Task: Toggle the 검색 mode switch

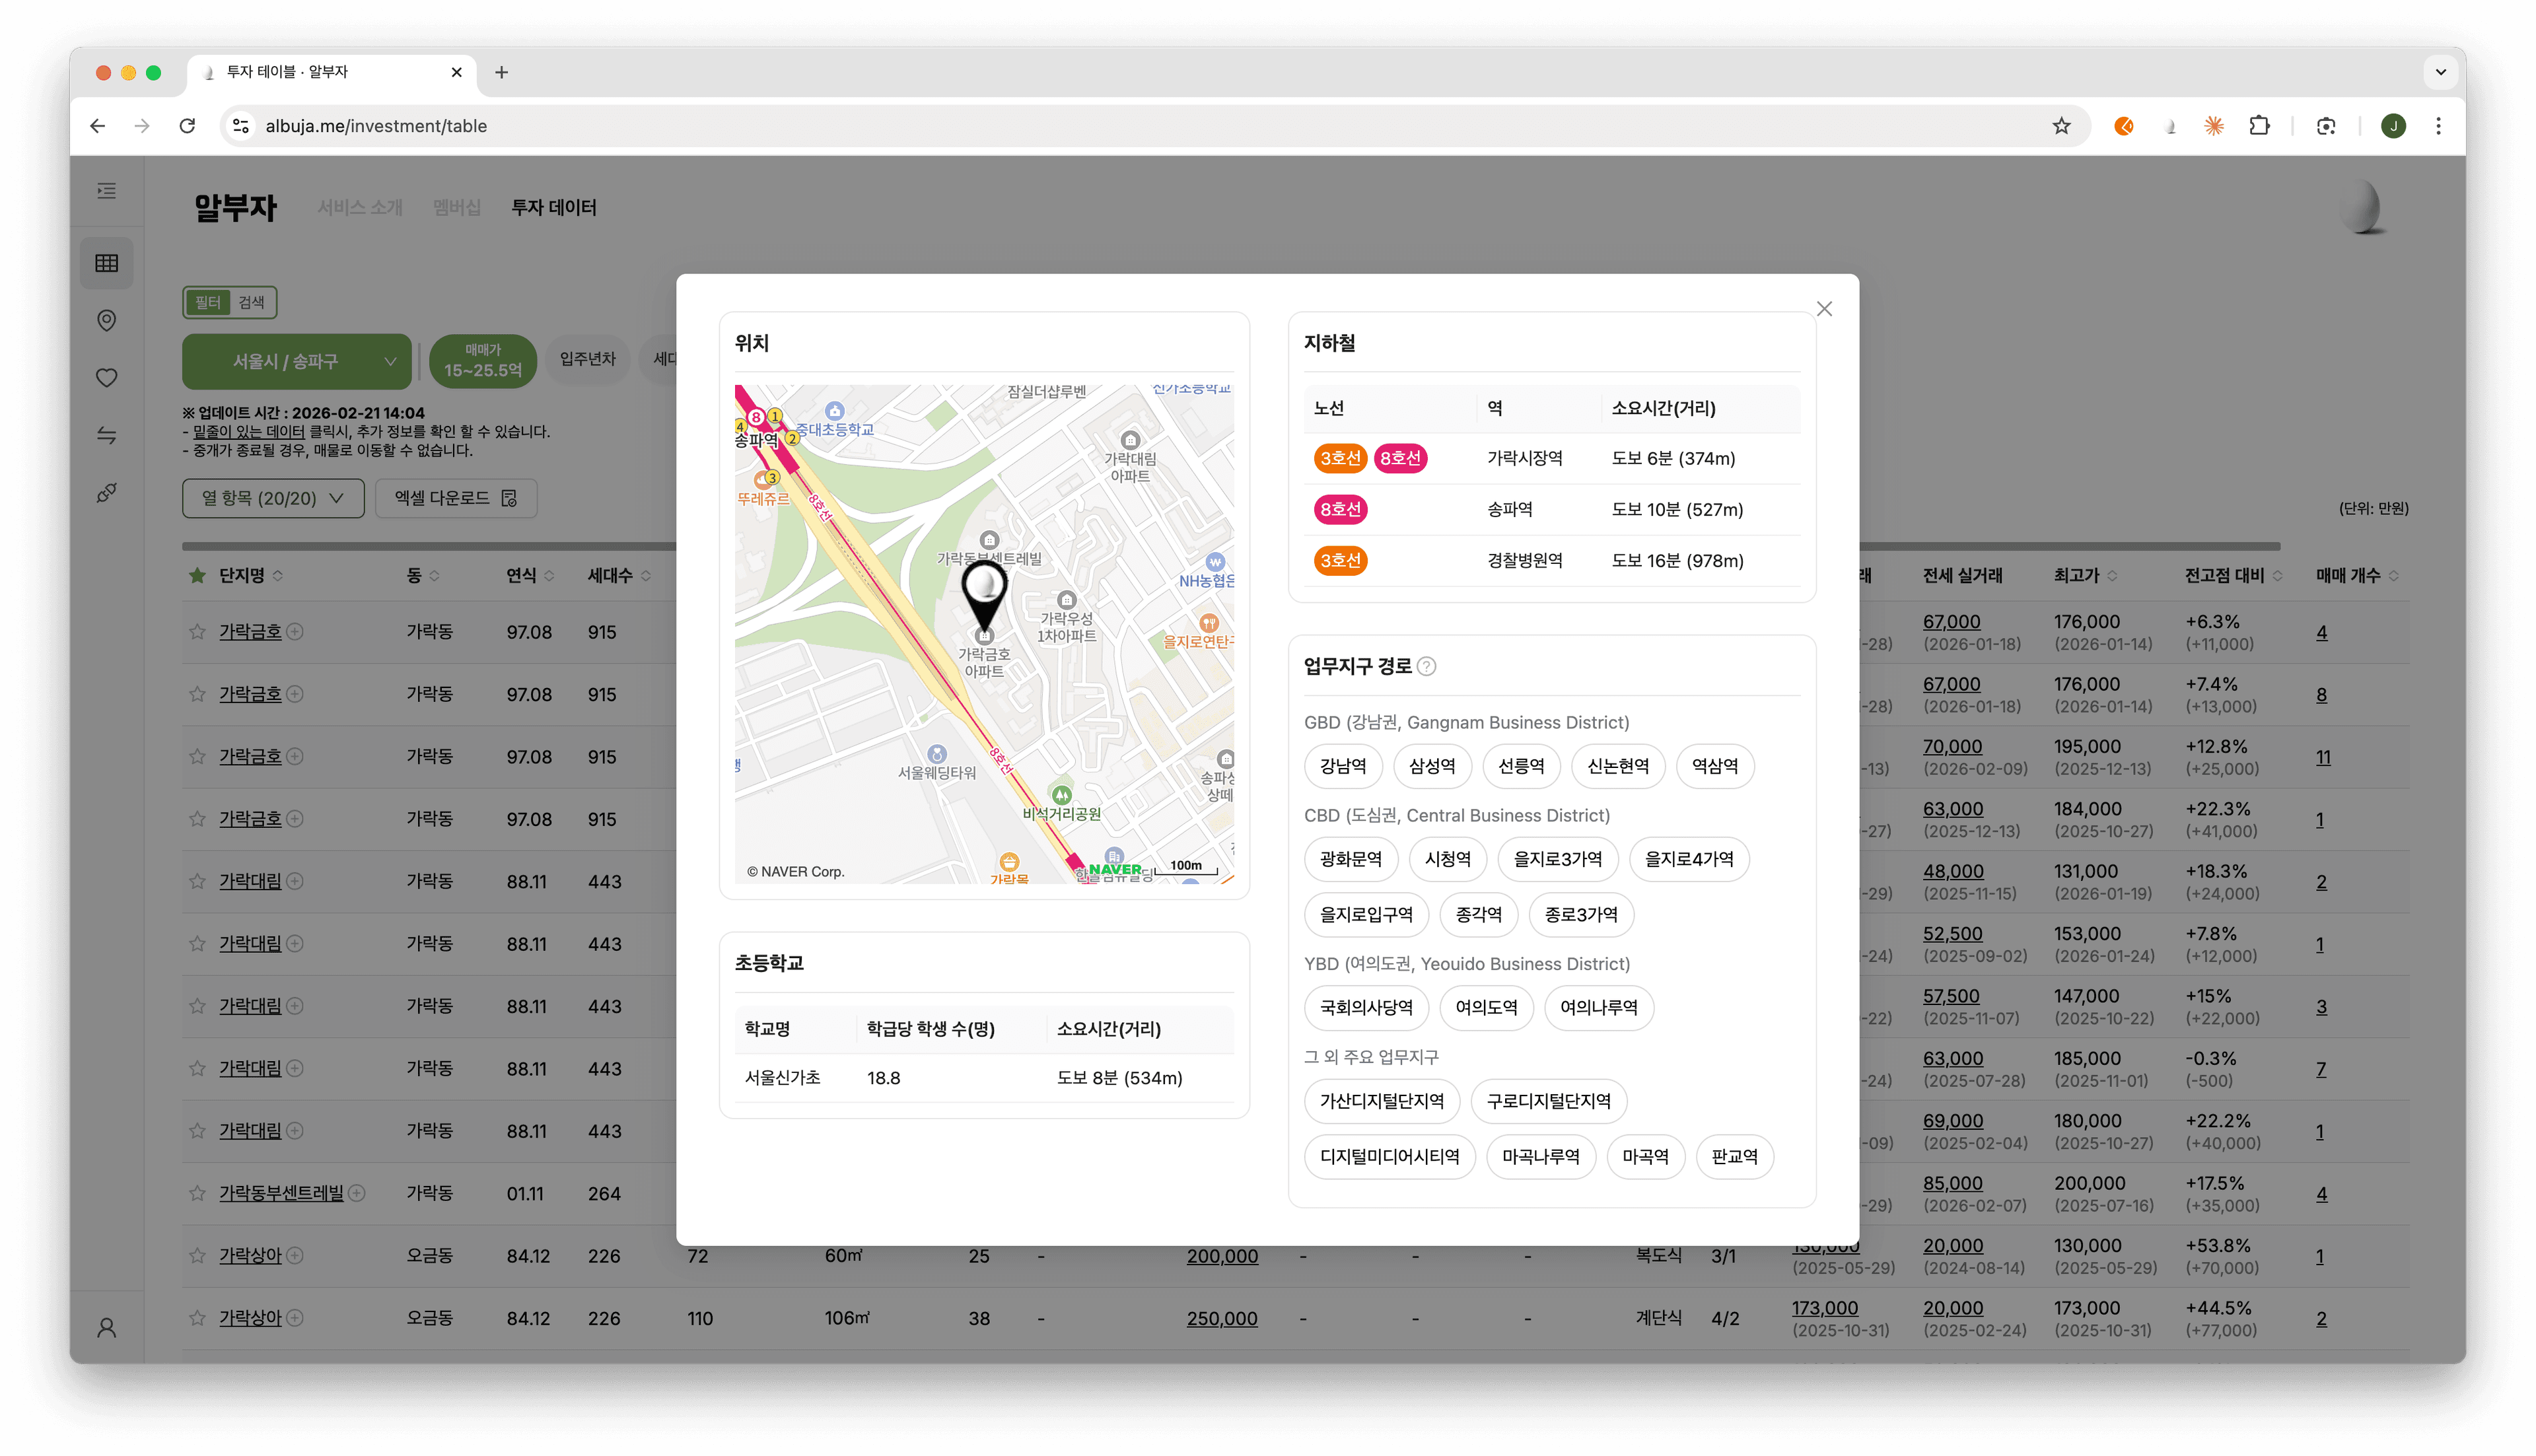Action: click(251, 302)
